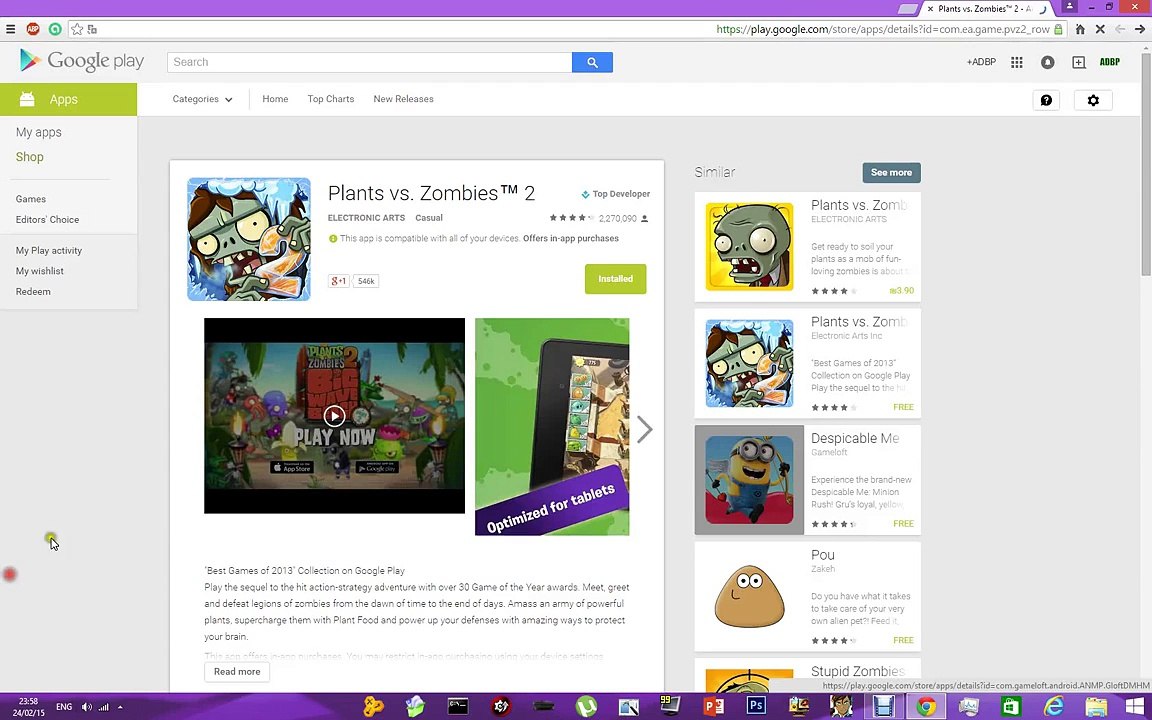Open the ADBP account avatar
The height and width of the screenshot is (720, 1152).
click(1110, 62)
